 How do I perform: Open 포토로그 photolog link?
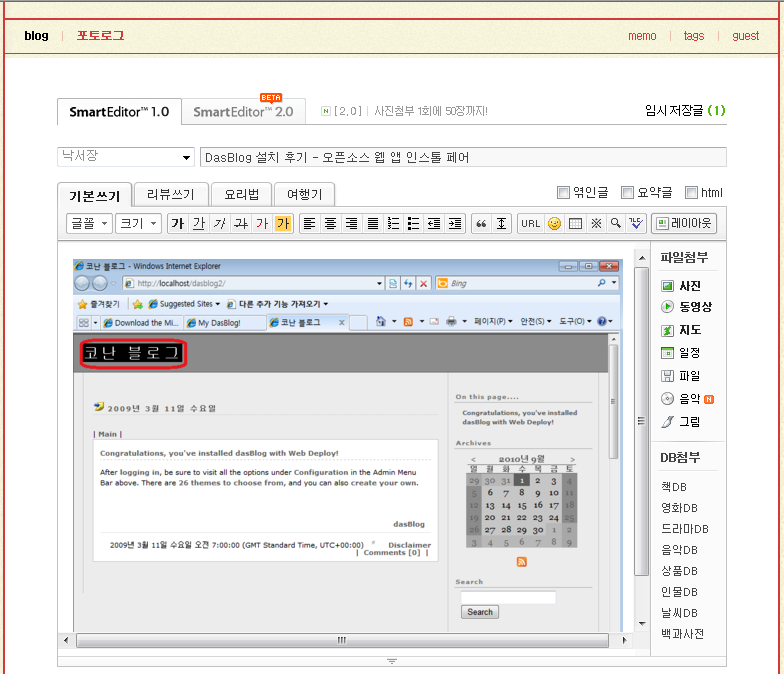pyautogui.click(x=100, y=36)
